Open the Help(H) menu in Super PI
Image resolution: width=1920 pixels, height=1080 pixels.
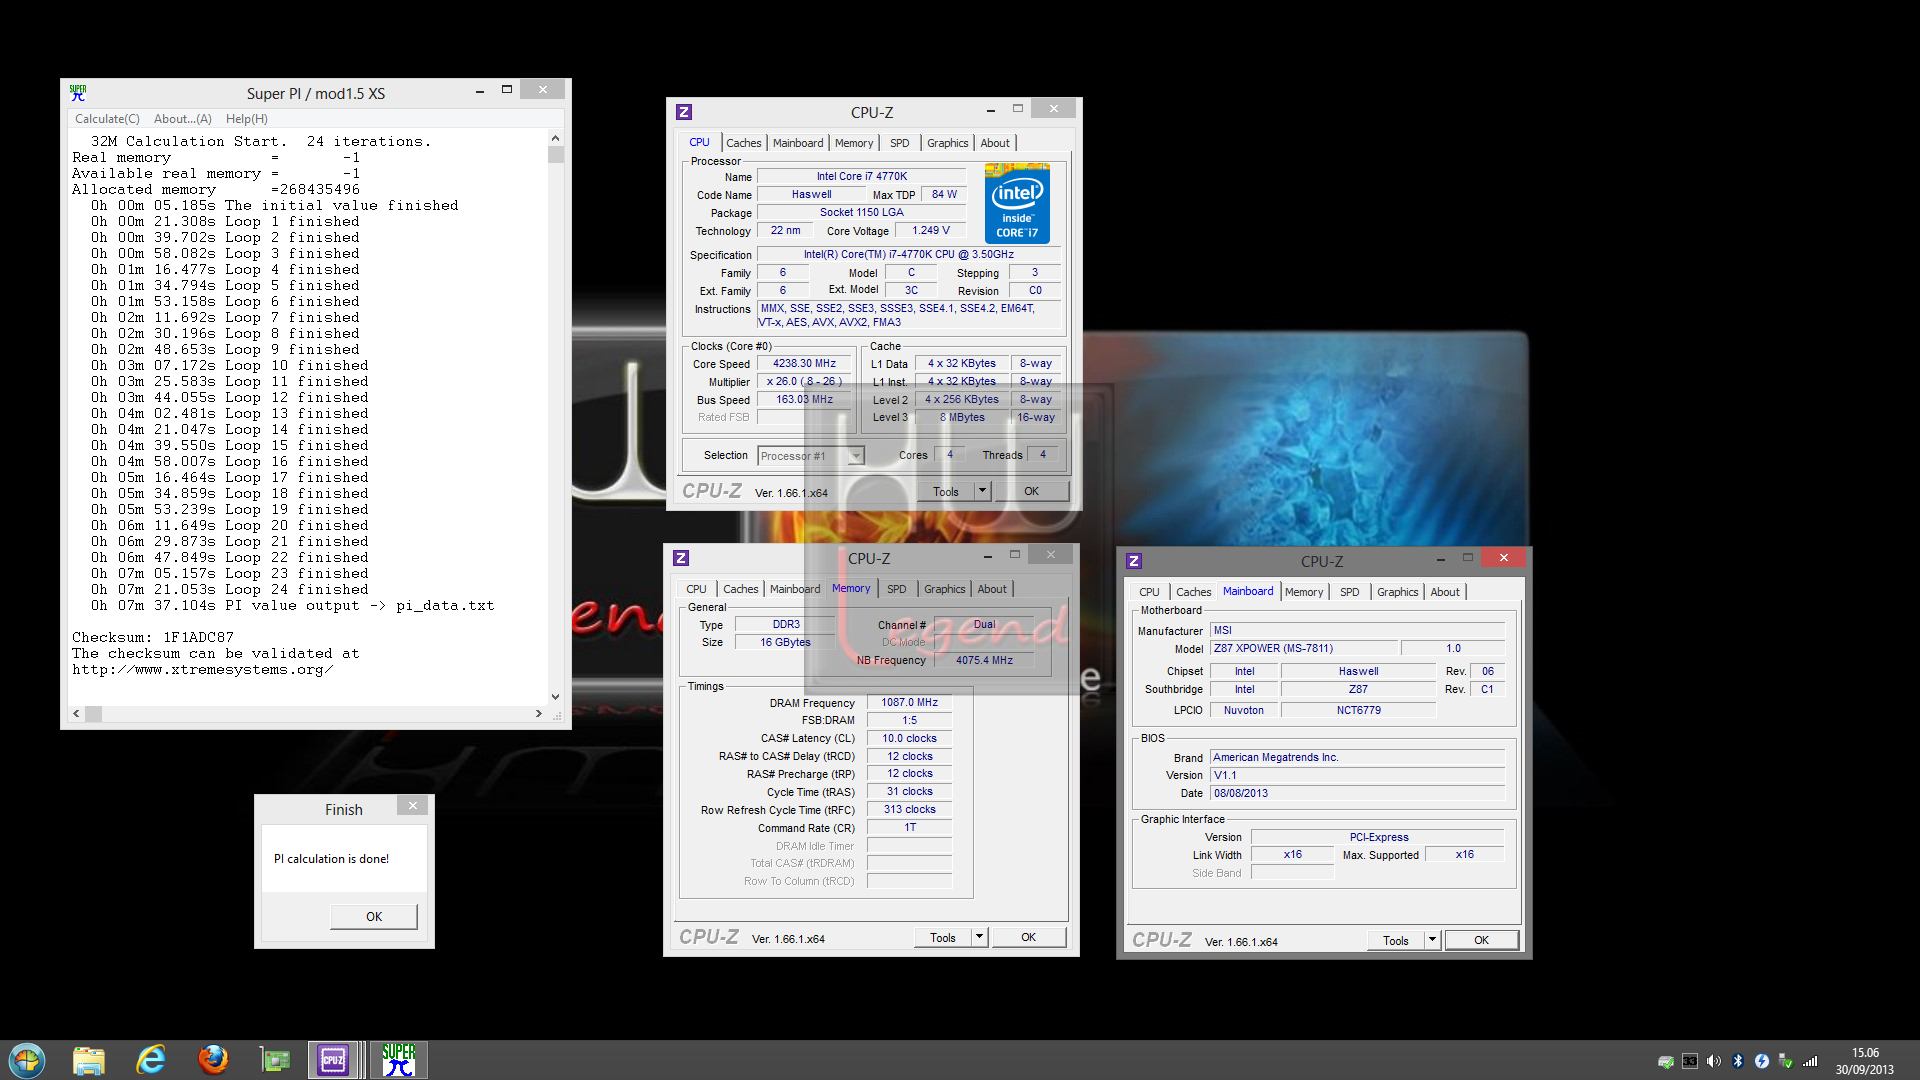pos(247,119)
